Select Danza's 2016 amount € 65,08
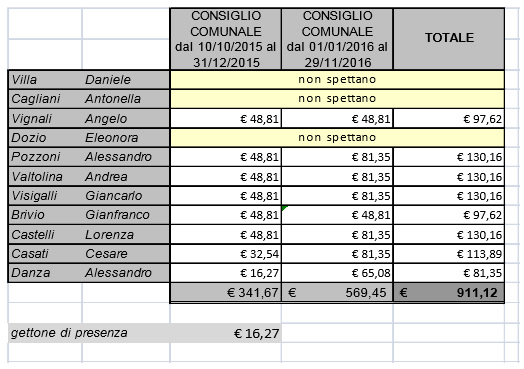524x369 pixels. point(337,273)
